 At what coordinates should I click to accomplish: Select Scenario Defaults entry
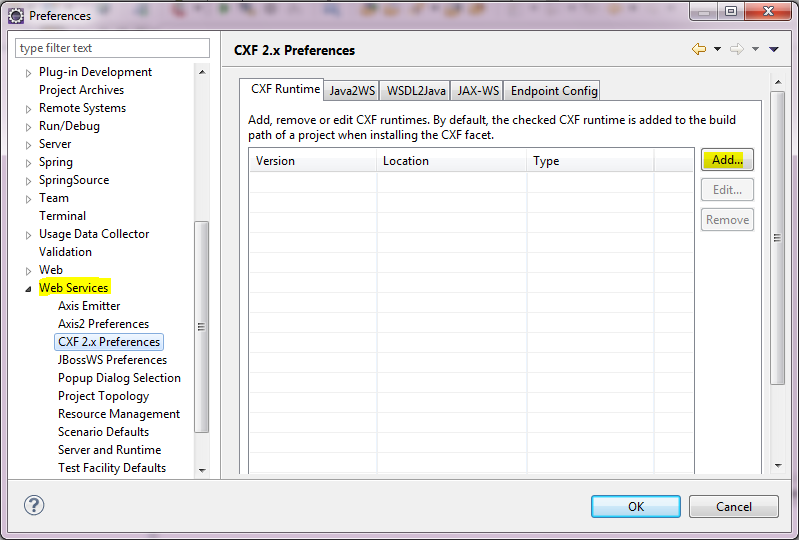click(103, 431)
